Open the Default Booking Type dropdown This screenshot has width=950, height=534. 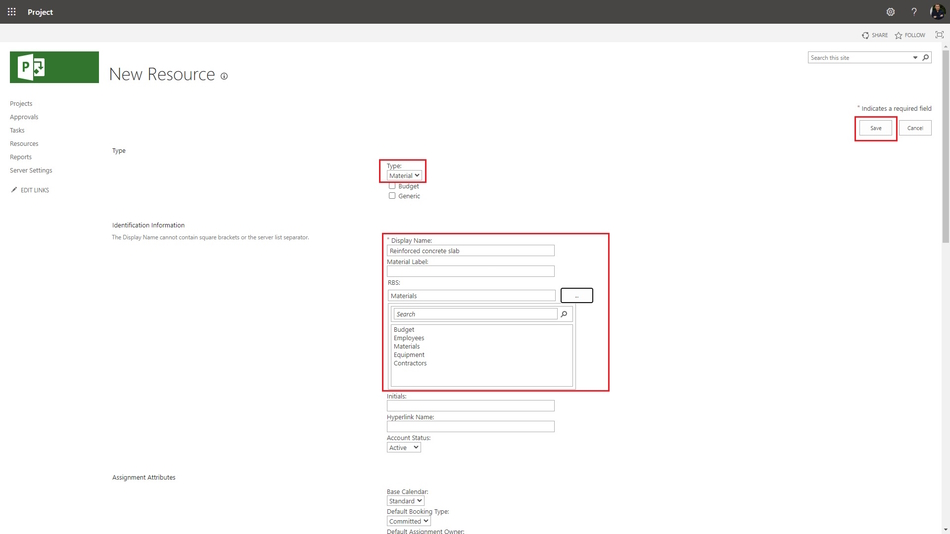[408, 521]
